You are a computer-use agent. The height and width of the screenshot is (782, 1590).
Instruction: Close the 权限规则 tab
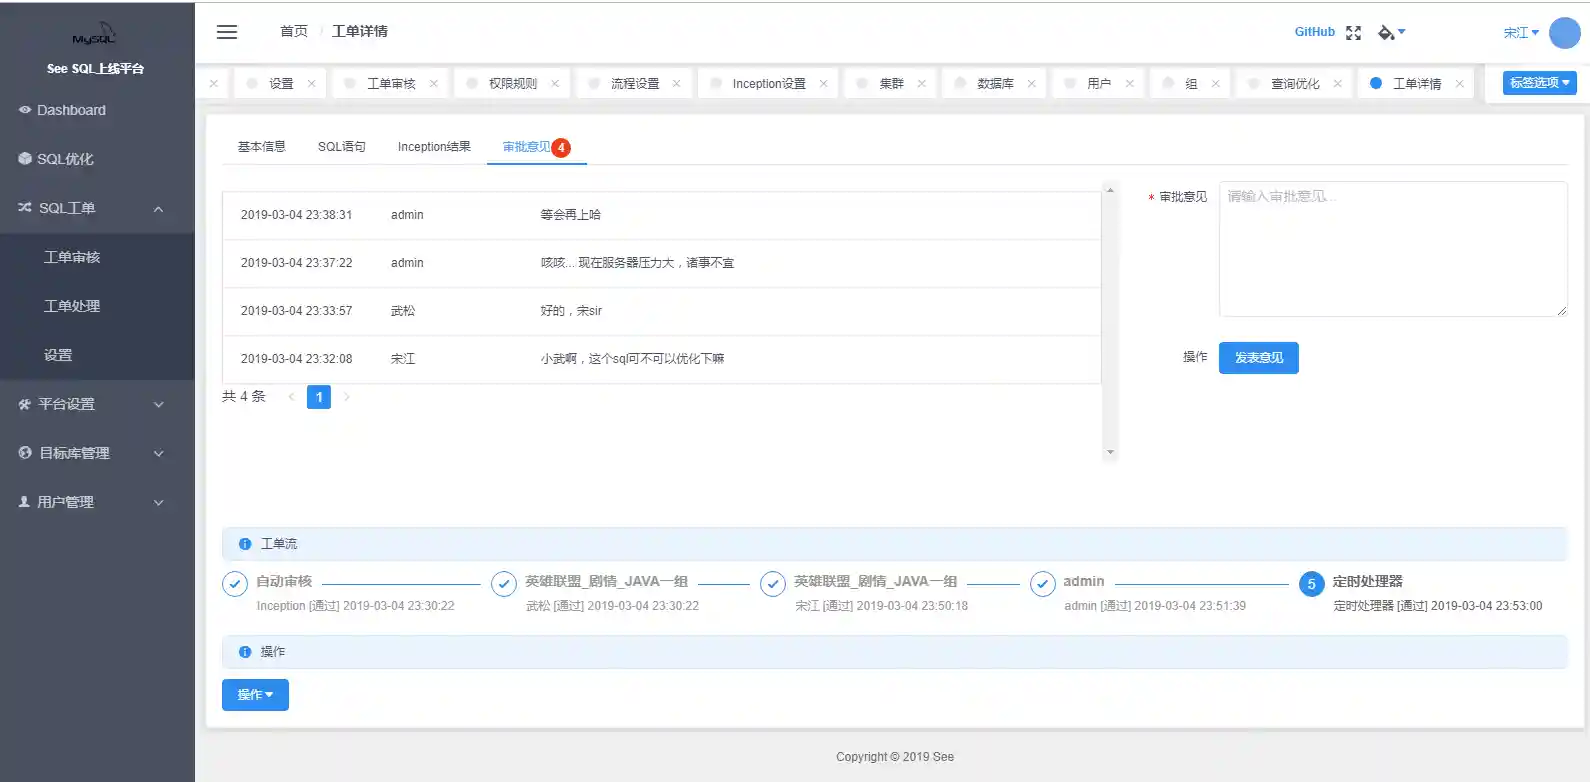pyautogui.click(x=555, y=84)
